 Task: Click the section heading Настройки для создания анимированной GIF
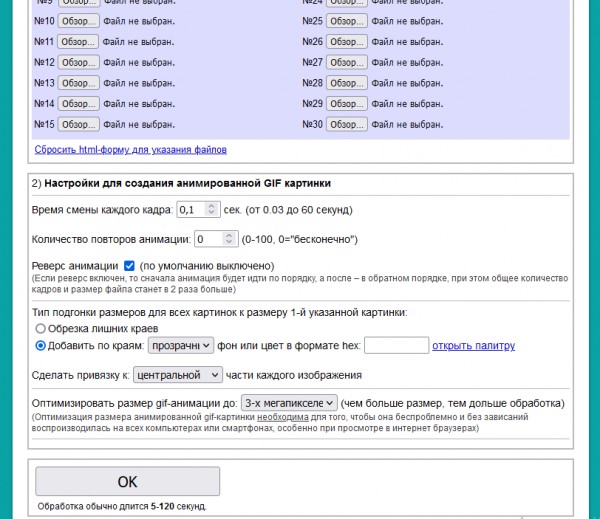click(188, 183)
